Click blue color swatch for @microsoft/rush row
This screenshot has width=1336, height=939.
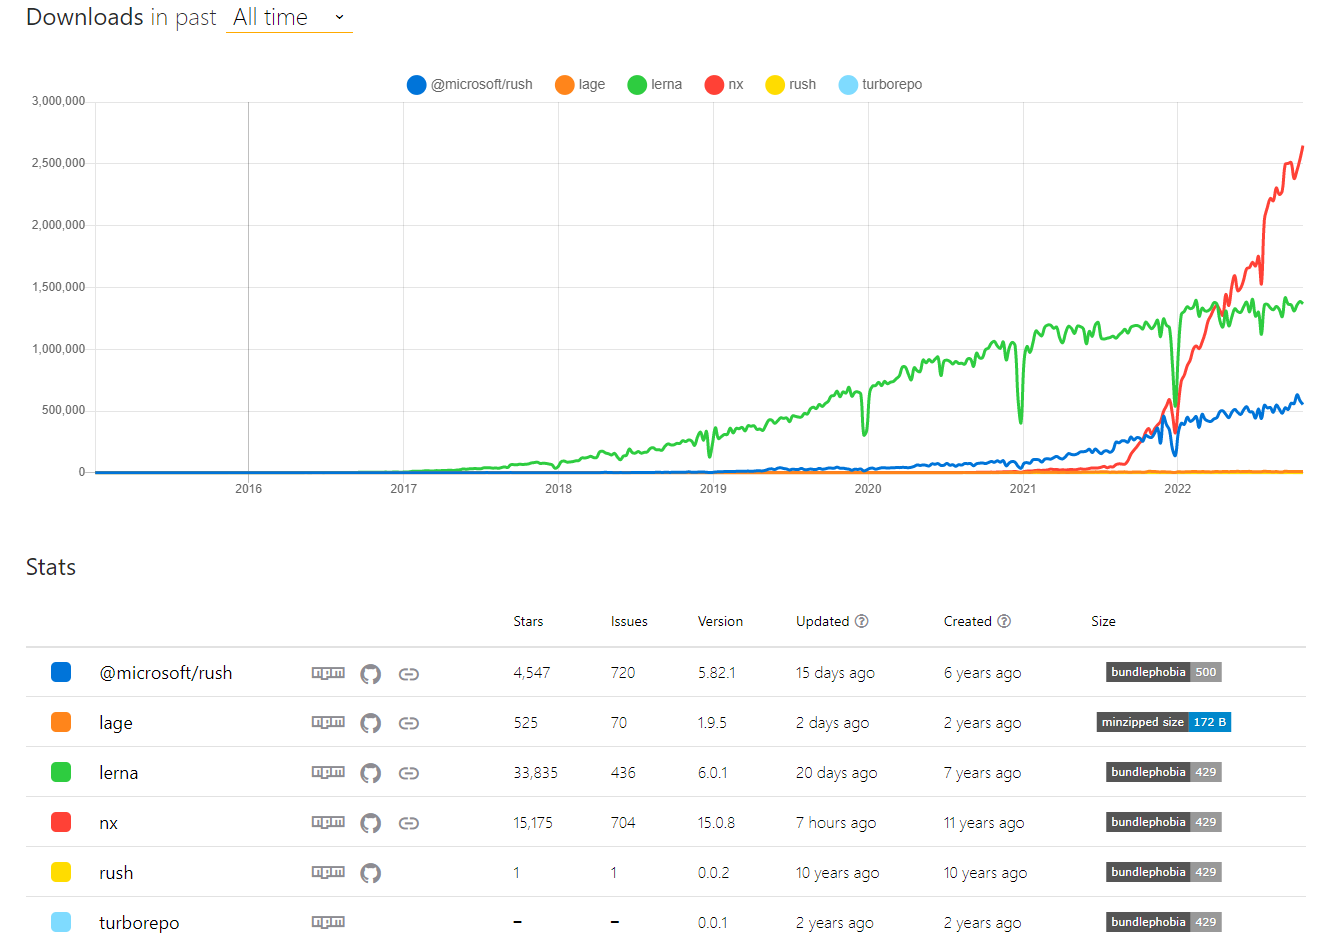tap(61, 672)
